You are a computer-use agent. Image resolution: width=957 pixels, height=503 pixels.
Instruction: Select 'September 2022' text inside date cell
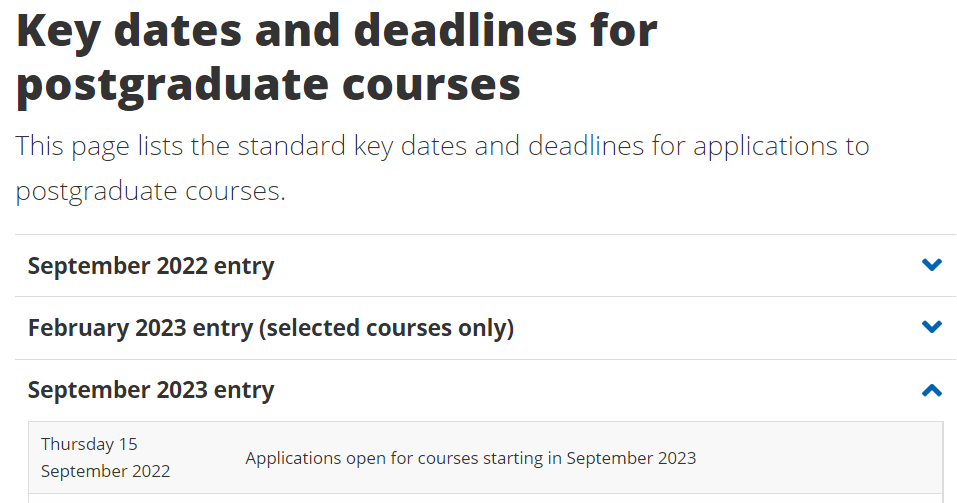coord(106,471)
